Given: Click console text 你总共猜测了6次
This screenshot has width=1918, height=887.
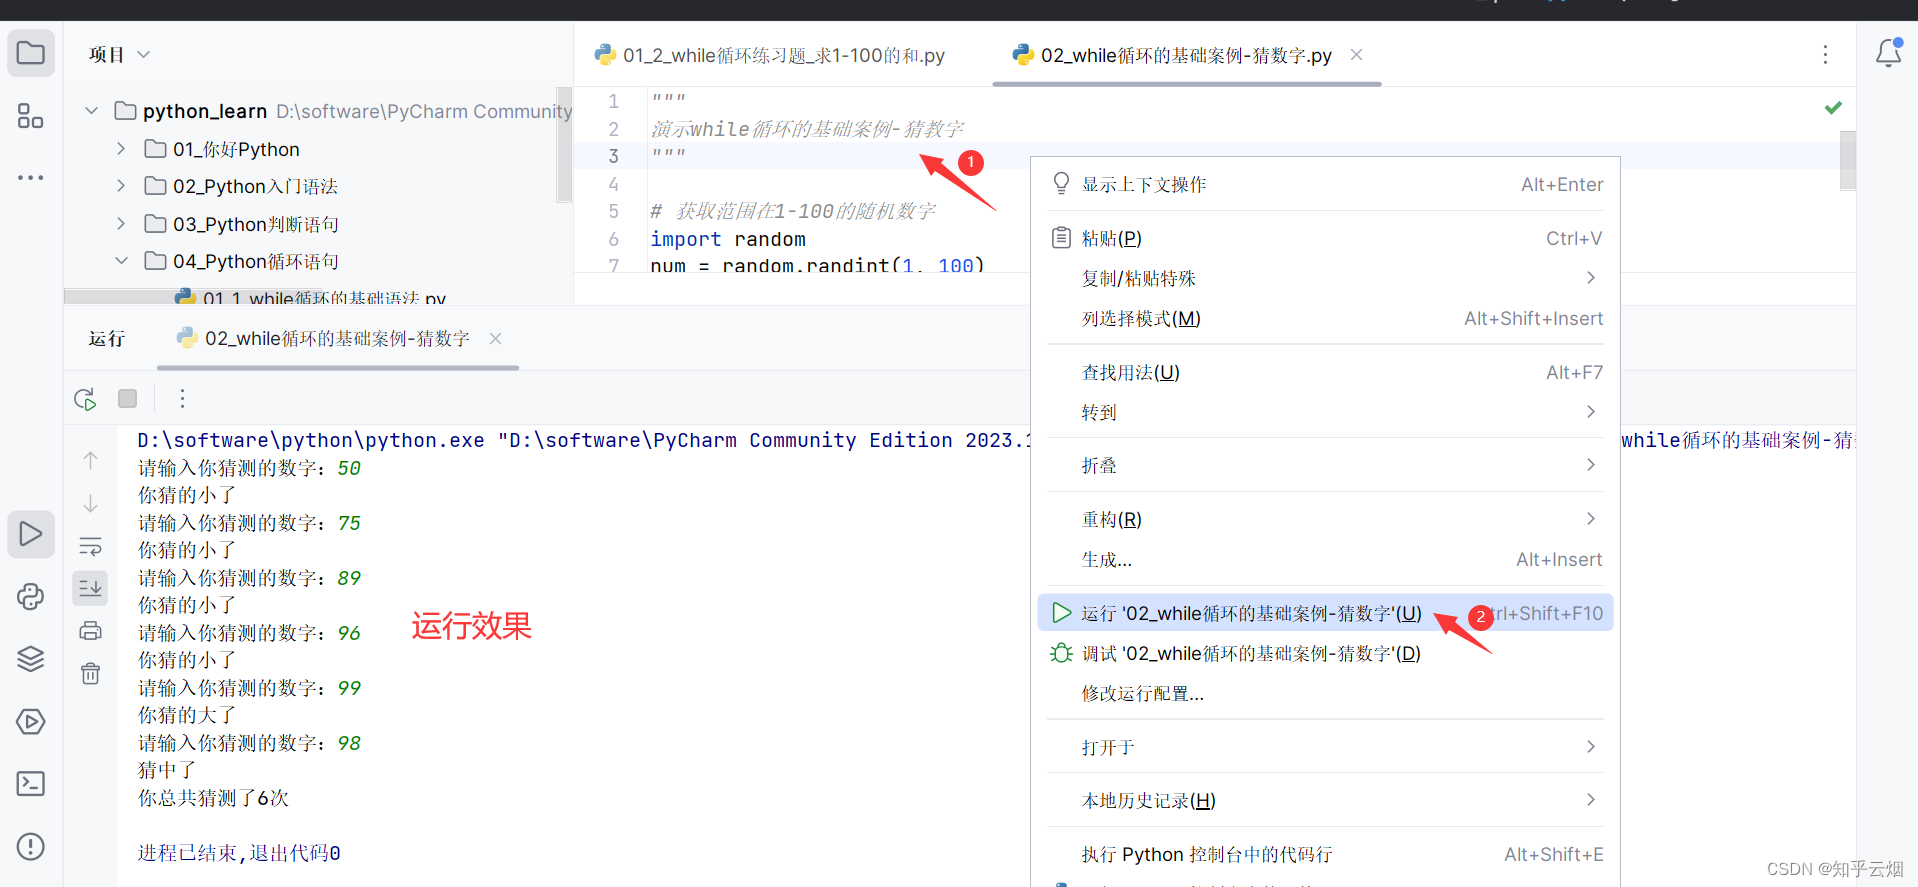Looking at the screenshot, I should coord(213,798).
